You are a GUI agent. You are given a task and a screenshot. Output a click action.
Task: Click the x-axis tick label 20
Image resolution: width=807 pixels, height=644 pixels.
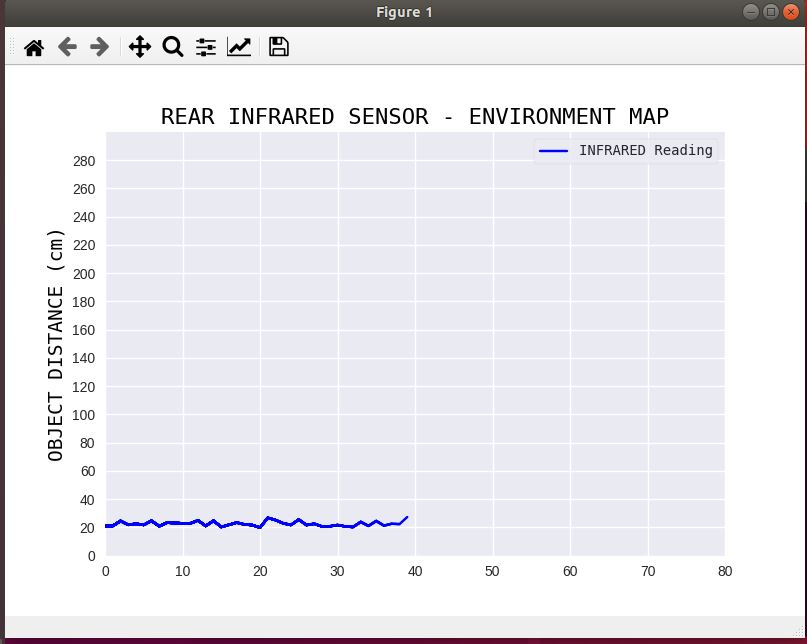click(260, 571)
